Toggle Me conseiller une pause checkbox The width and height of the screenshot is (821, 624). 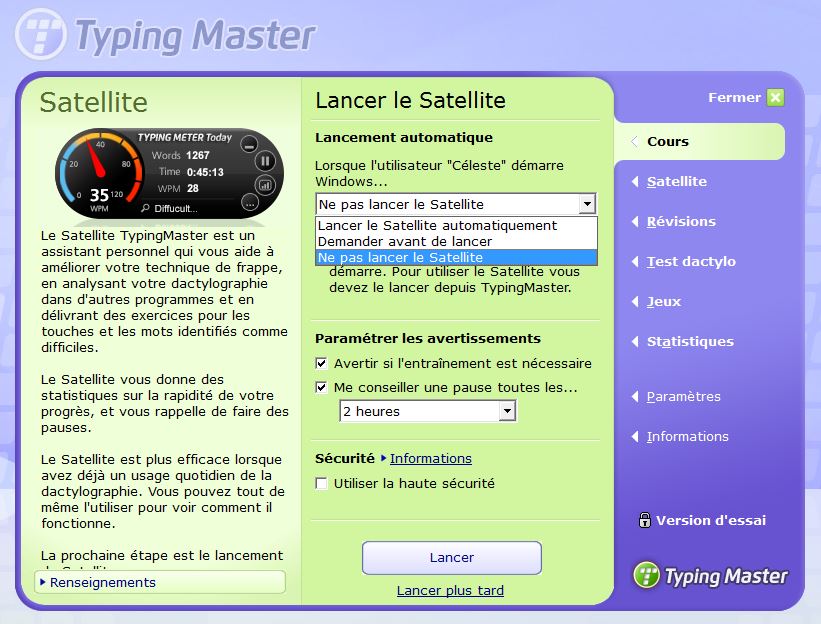tap(321, 387)
